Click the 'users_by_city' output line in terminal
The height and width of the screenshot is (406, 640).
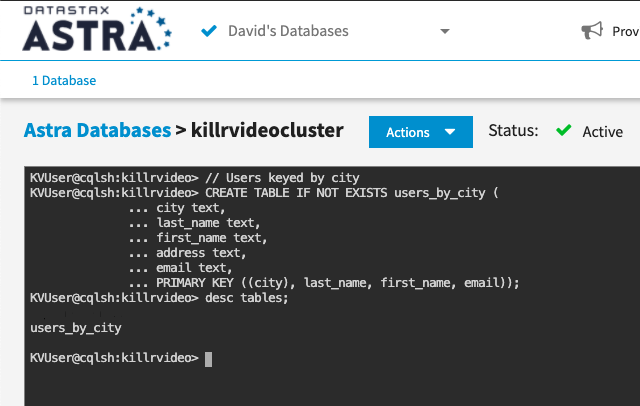coord(76,328)
